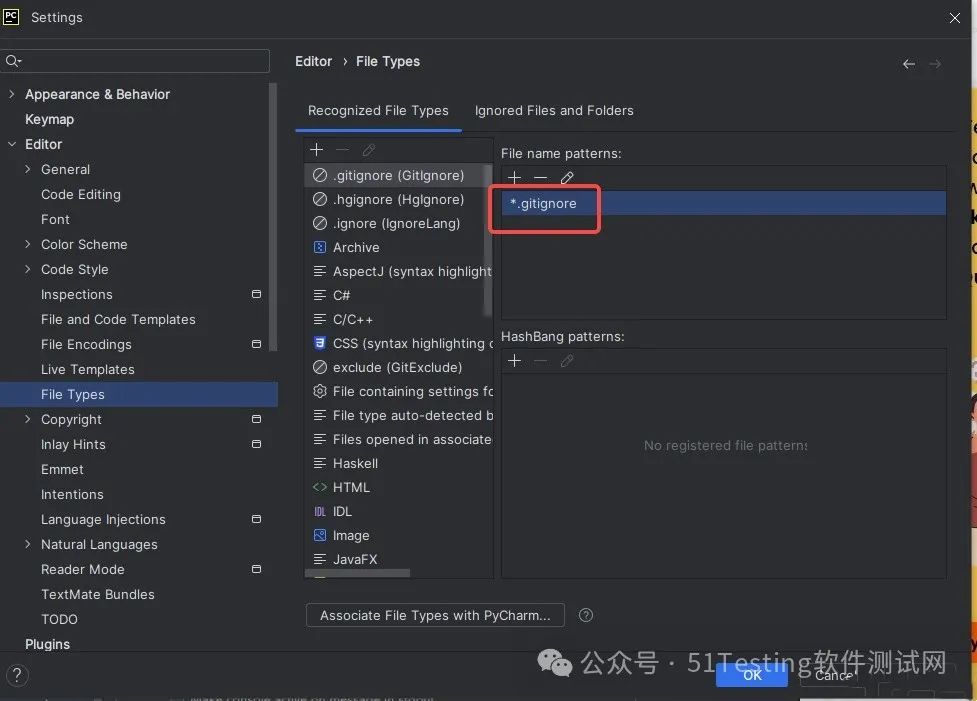Open Reader Mode settings
977x701 pixels.
click(x=83, y=569)
